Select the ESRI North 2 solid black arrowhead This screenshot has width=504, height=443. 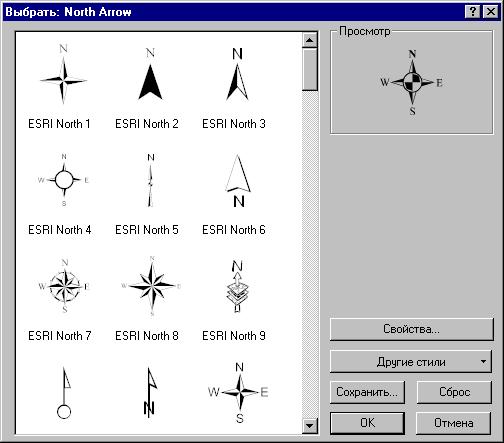[150, 74]
